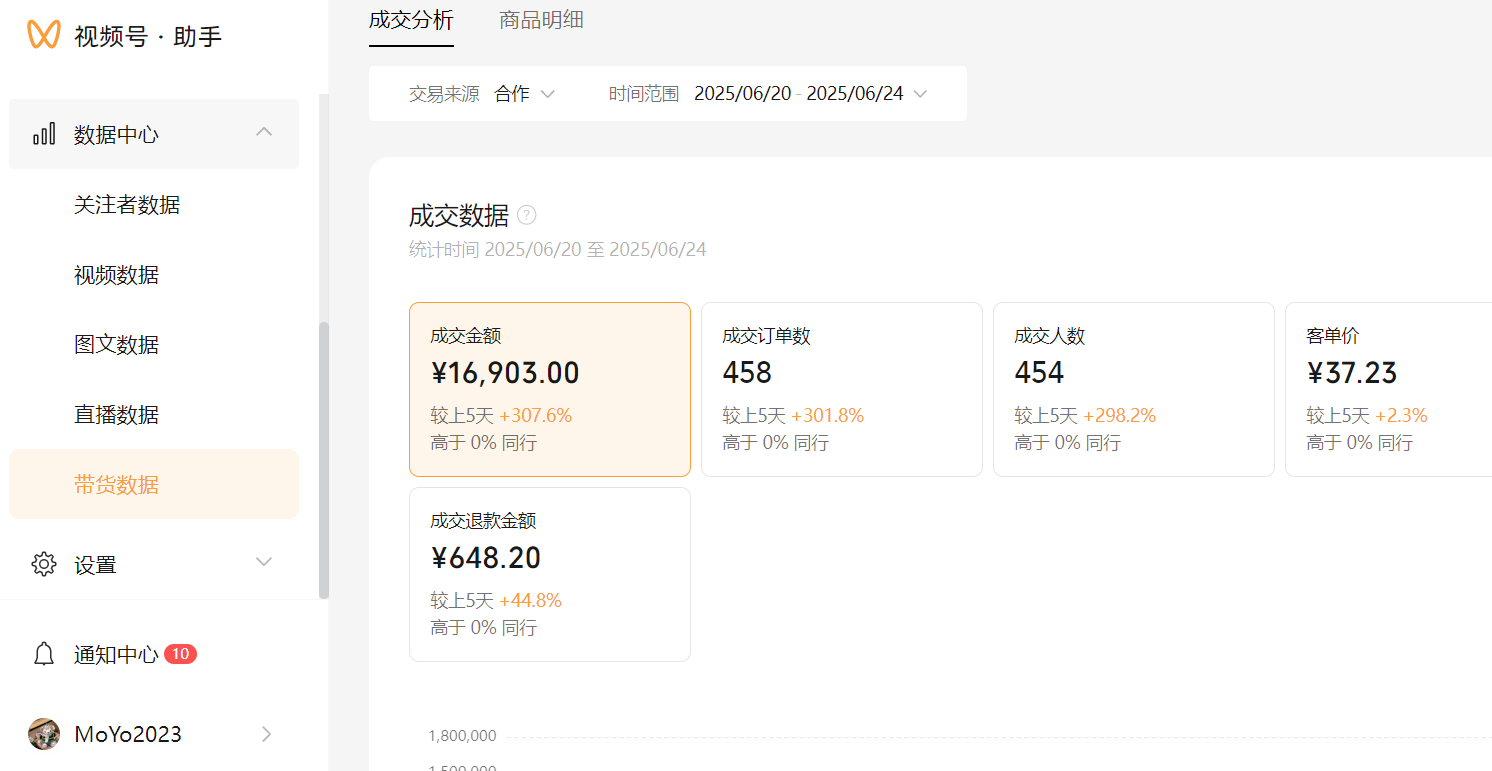This screenshot has width=1492, height=771.
Task: Click the 454 buyer count value
Action: (x=1039, y=373)
